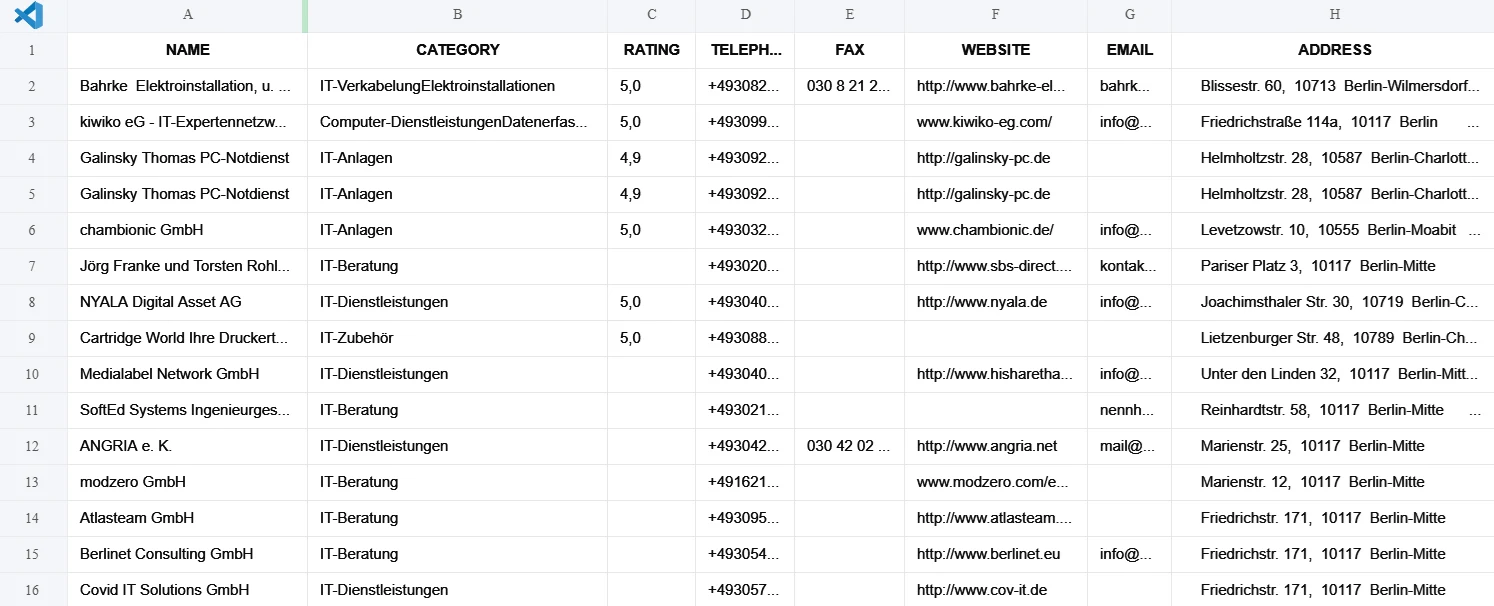This screenshot has height=606, width=1494.
Task: Select column F header
Action: click(x=996, y=15)
